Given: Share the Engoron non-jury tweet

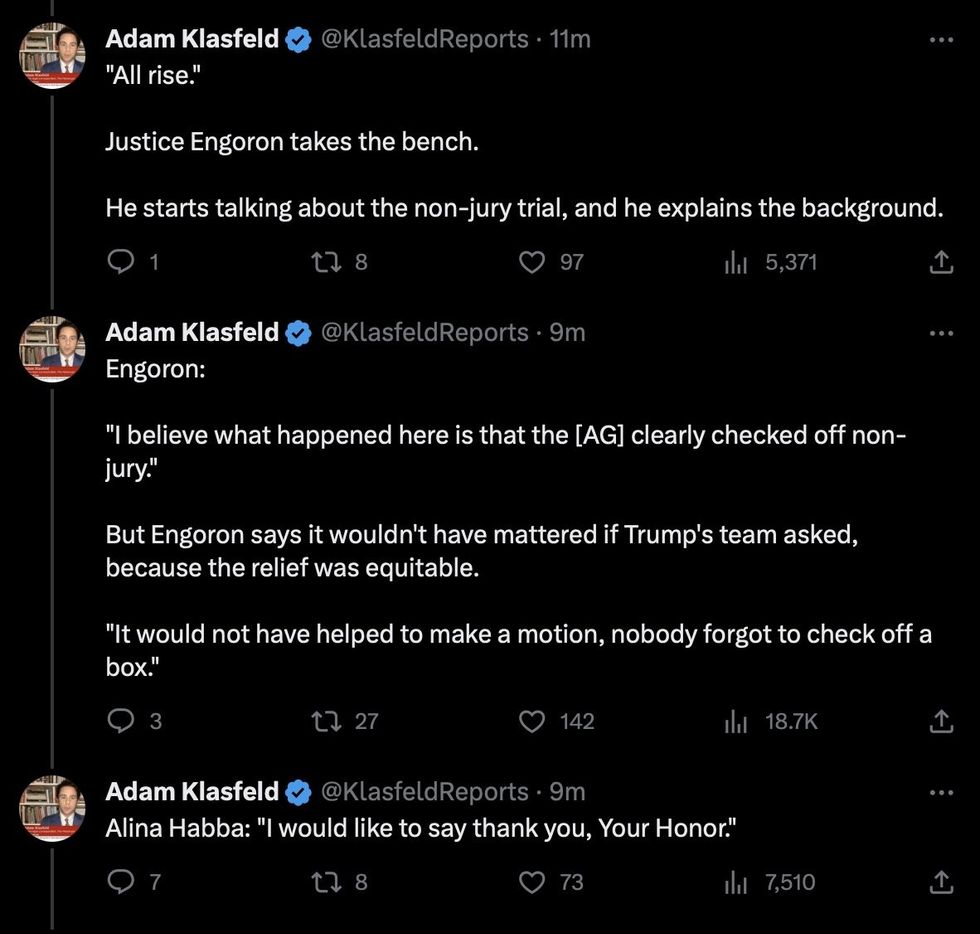Looking at the screenshot, I should coord(940,720).
